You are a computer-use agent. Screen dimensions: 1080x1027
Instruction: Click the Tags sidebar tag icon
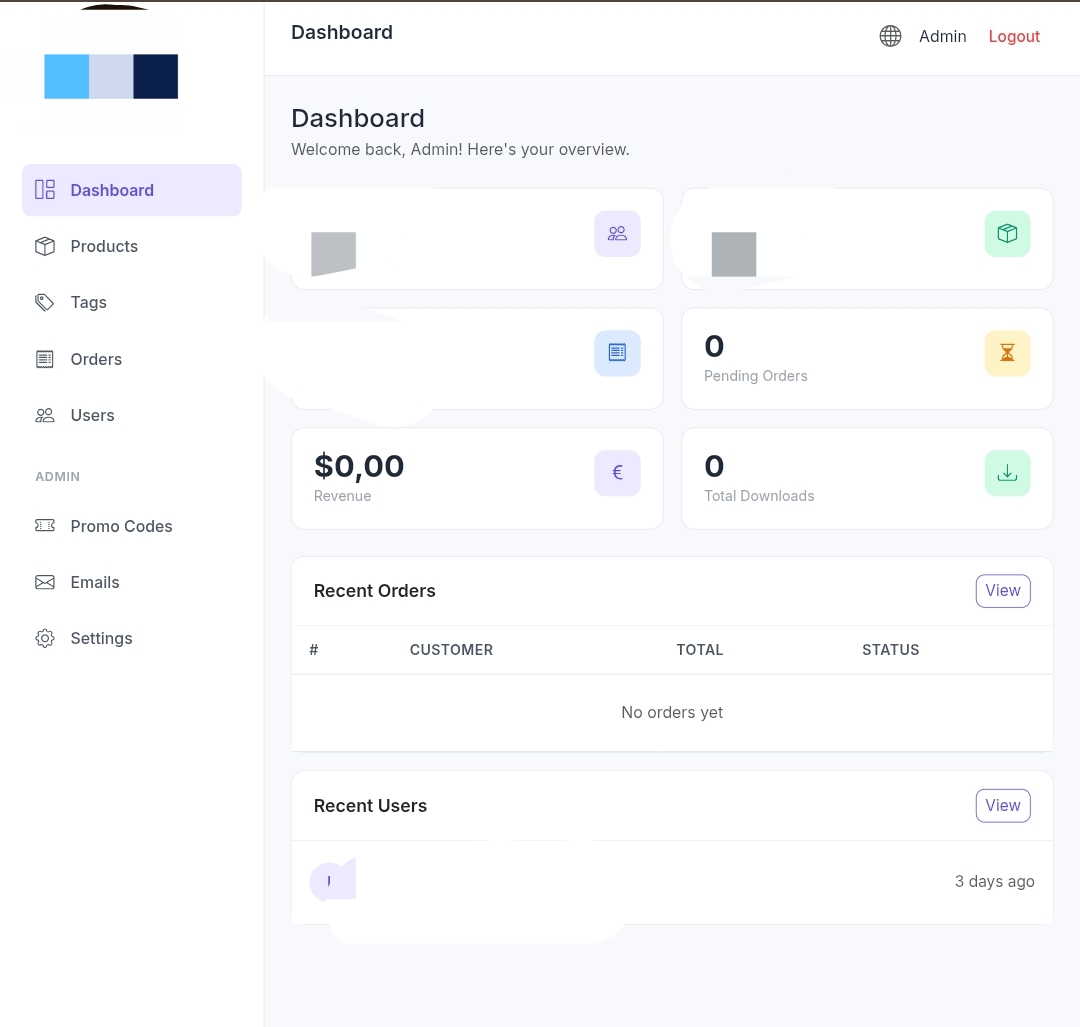[x=45, y=302]
